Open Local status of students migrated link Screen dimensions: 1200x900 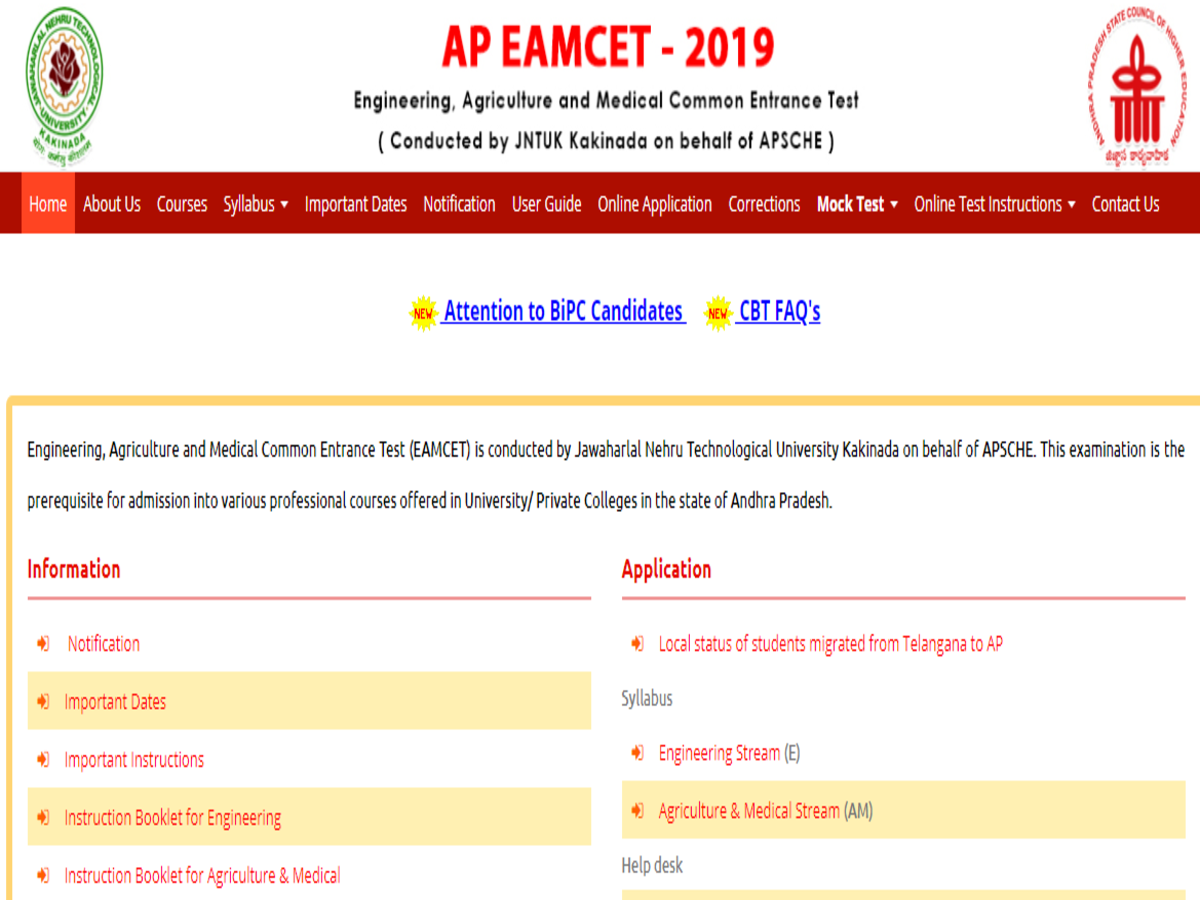pyautogui.click(x=830, y=644)
